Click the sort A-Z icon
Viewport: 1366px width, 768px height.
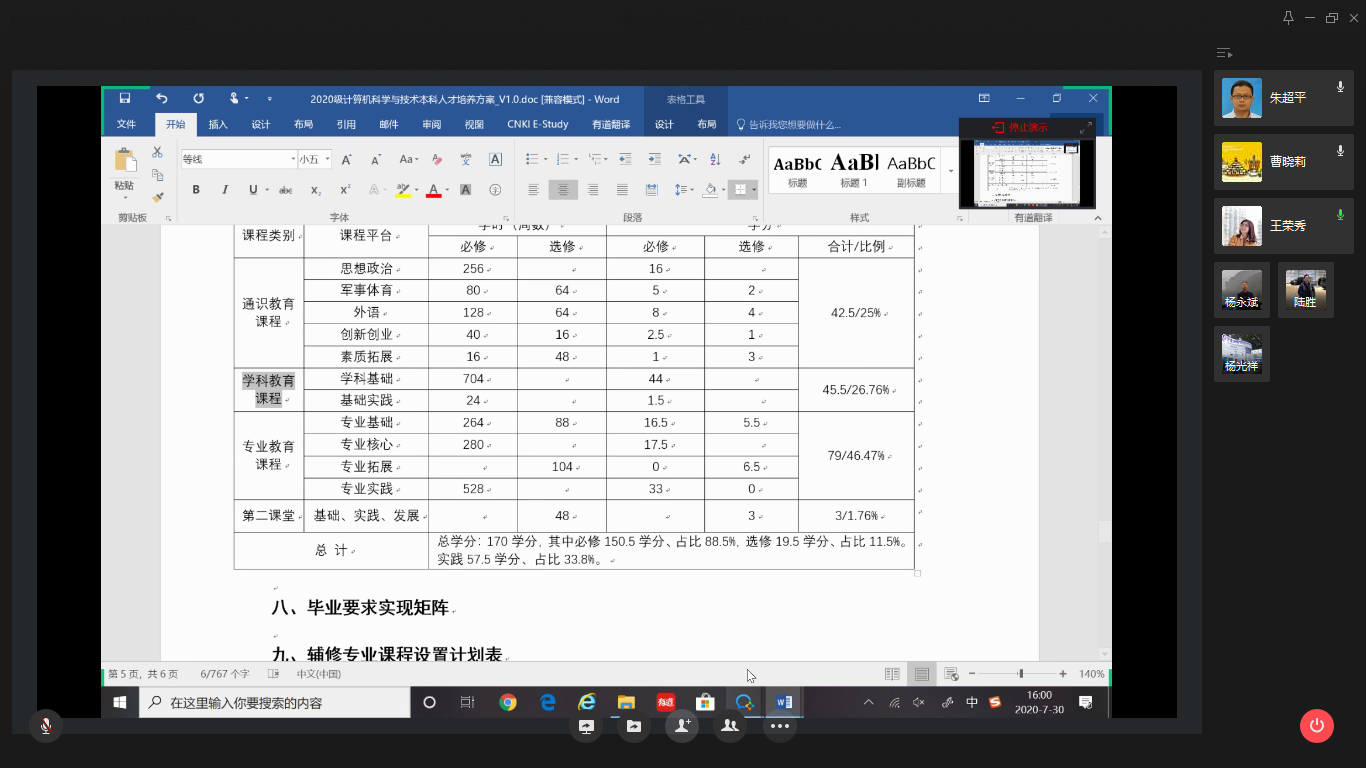pos(715,159)
